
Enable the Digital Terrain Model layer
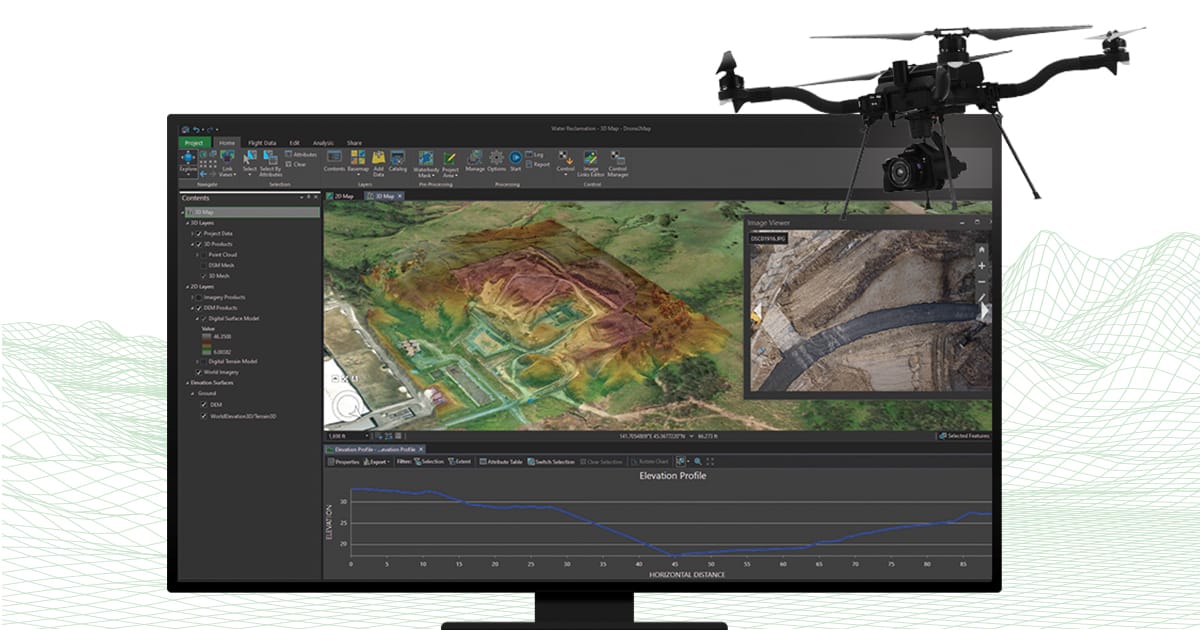(204, 362)
